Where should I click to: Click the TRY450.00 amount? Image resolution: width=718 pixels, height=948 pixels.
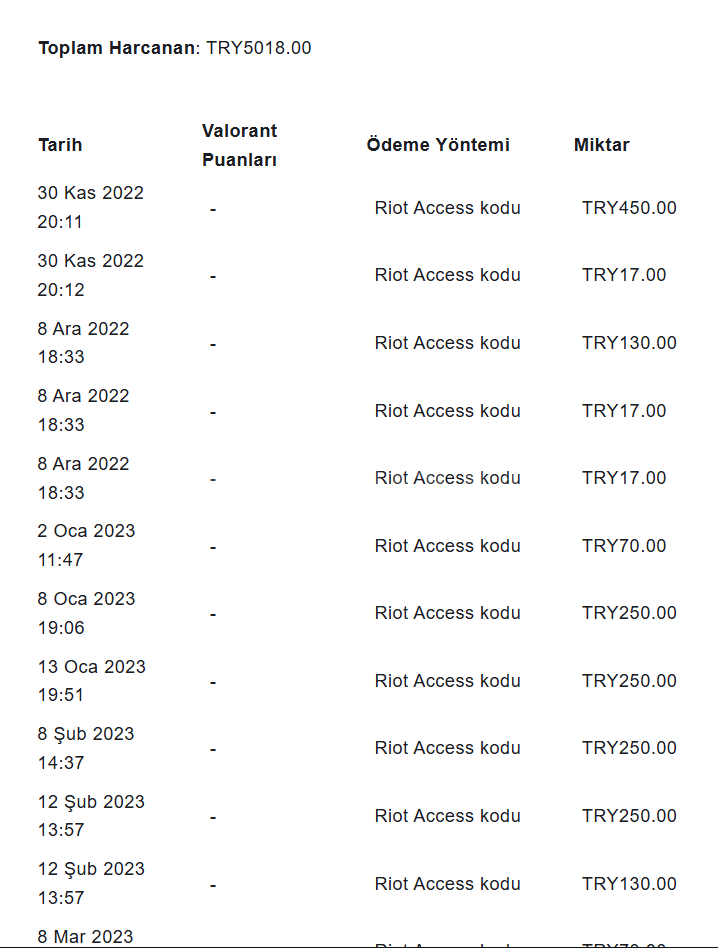(x=629, y=208)
